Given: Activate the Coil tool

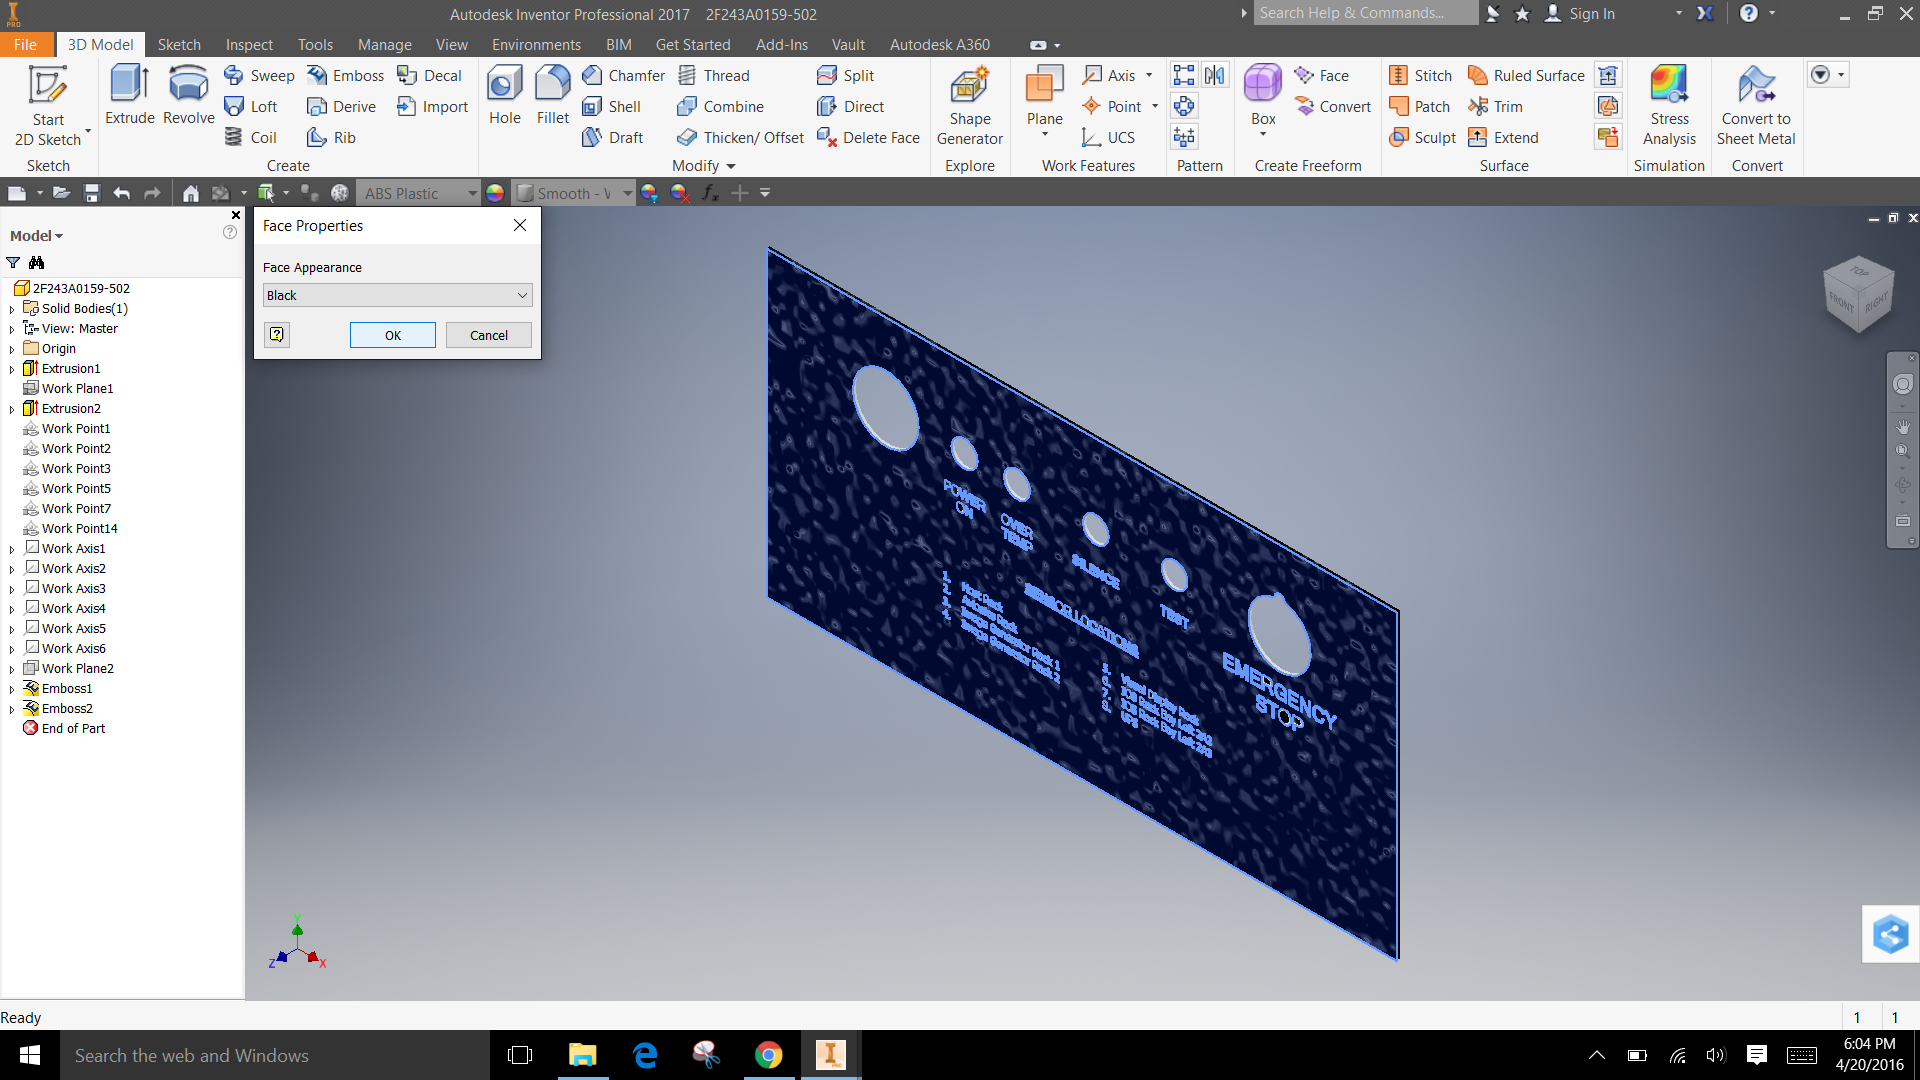Looking at the screenshot, I should [251, 137].
